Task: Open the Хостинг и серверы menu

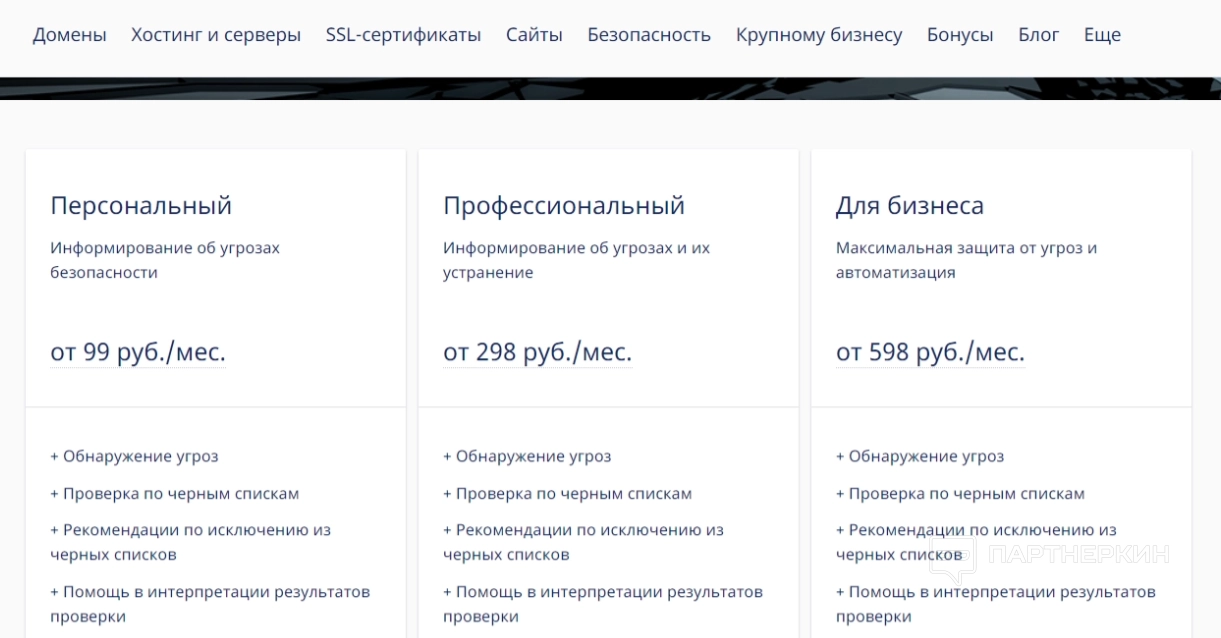Action: click(x=216, y=35)
